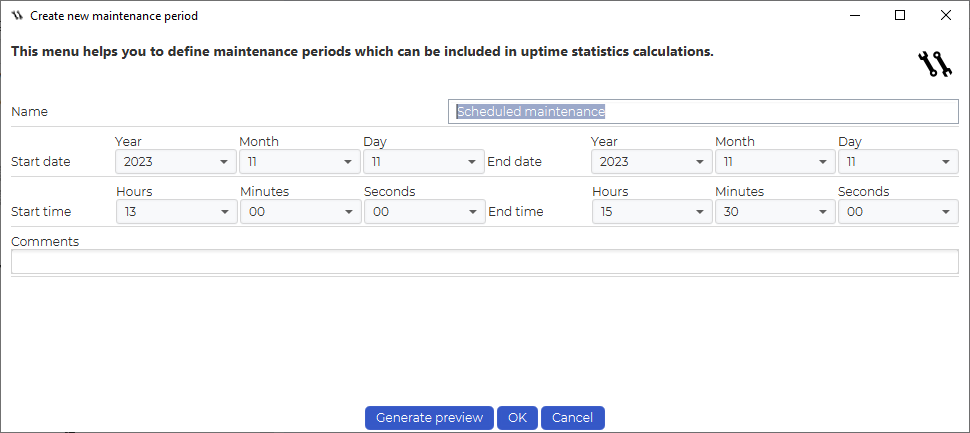Maximize the maintenance period window

[900, 15]
